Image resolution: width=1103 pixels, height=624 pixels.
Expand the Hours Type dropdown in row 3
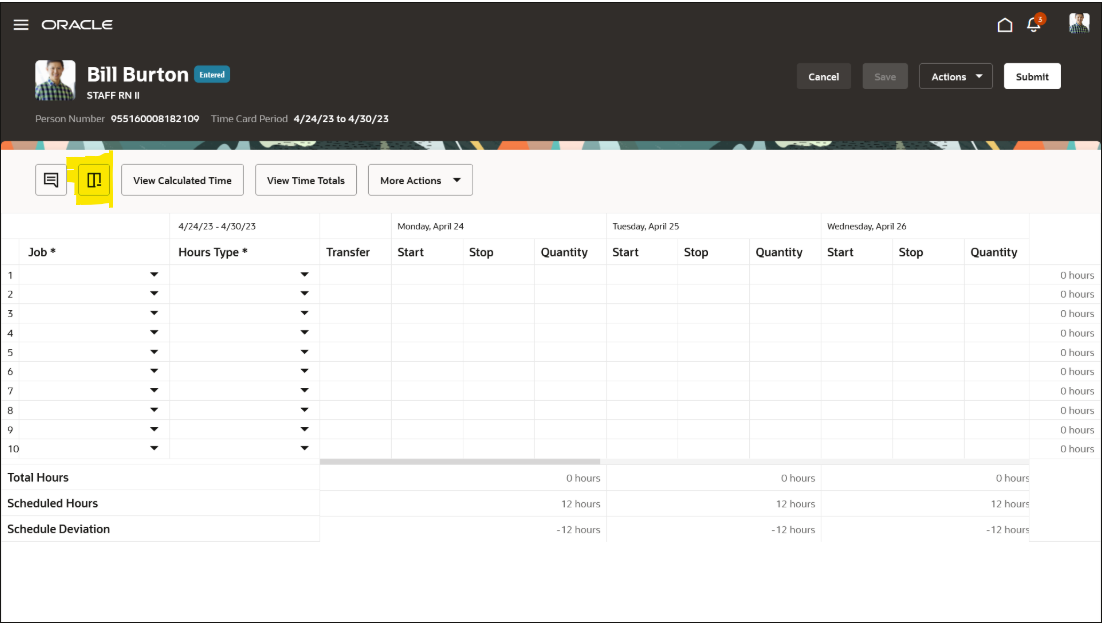[x=304, y=313]
